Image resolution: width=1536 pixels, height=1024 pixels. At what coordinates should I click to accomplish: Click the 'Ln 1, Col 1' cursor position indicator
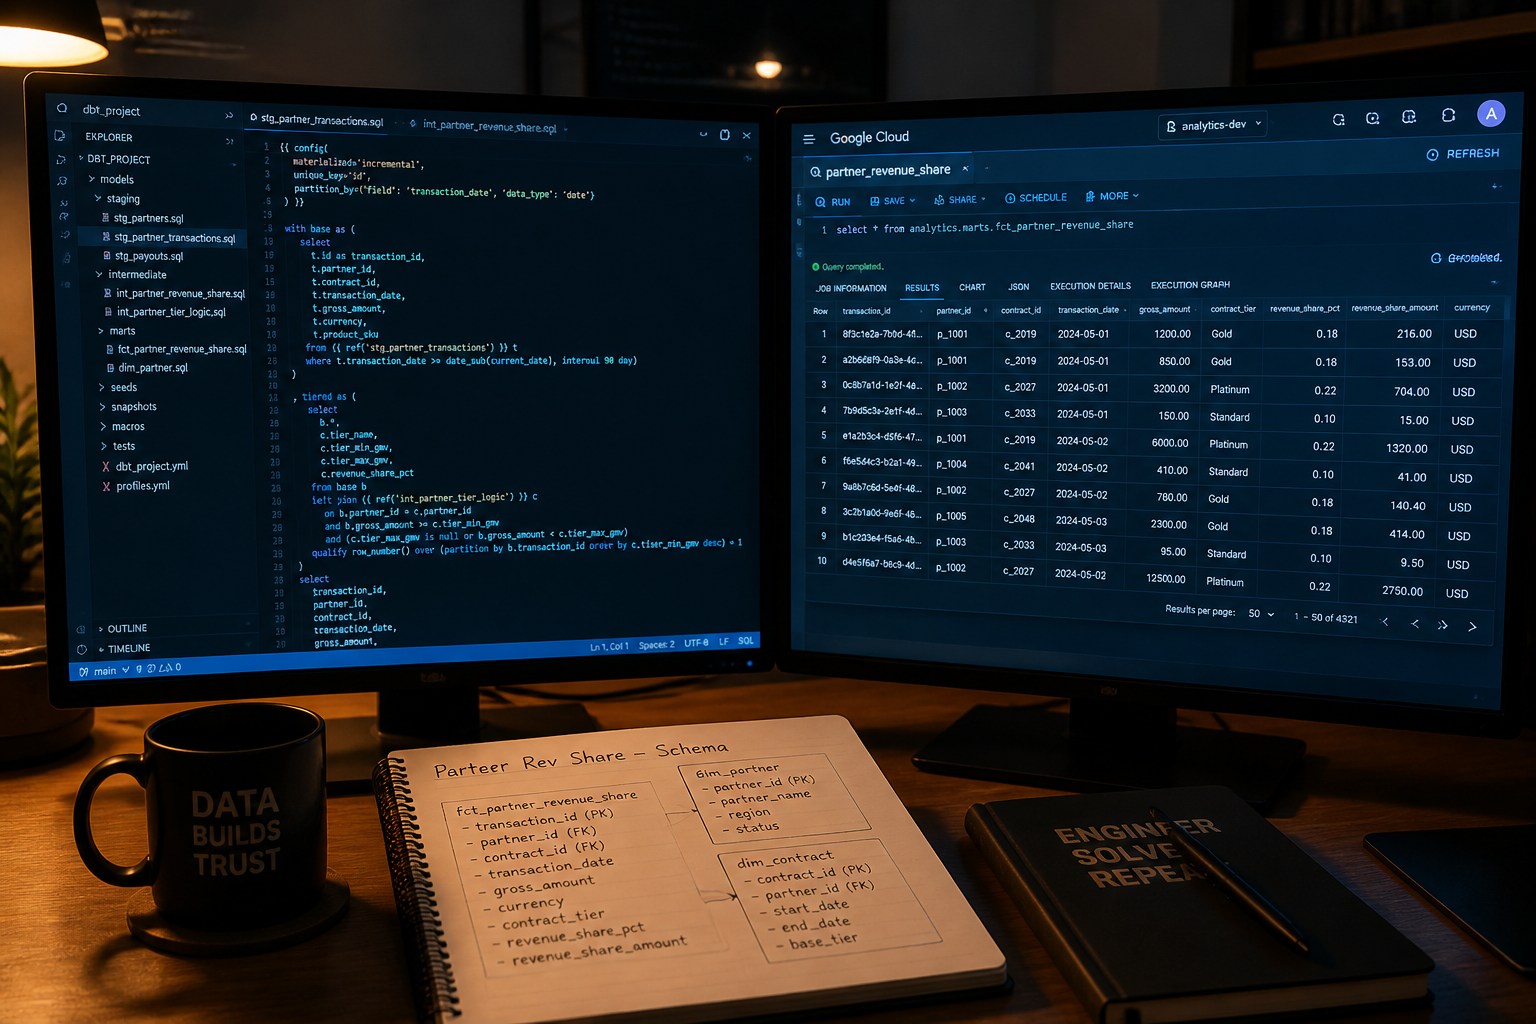click(x=609, y=647)
